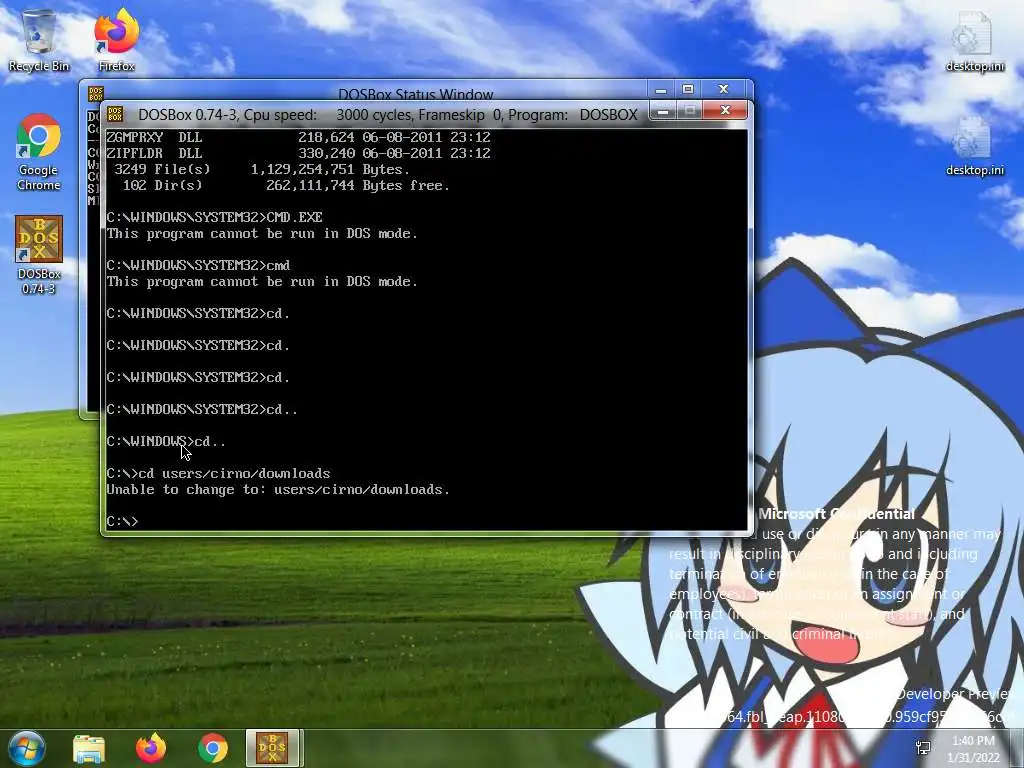Screen dimensions: 1024x768
Task: Open File Explorer from the taskbar
Action: [89, 748]
